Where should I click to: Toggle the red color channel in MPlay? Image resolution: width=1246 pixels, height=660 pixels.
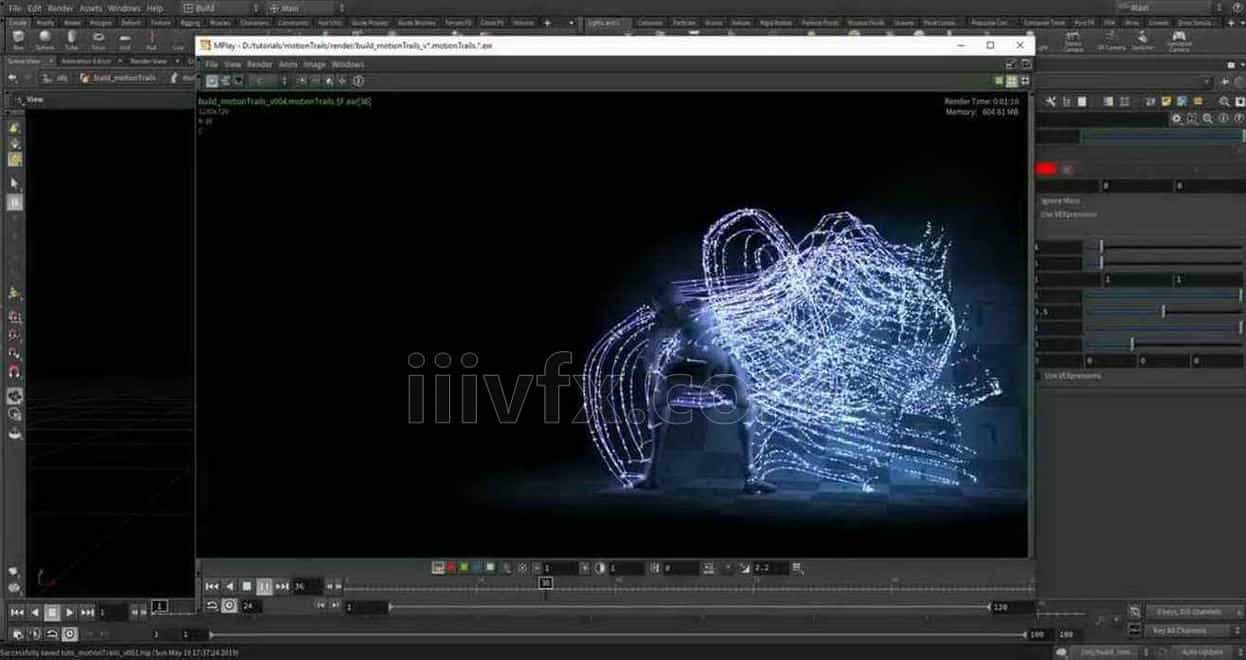click(451, 568)
